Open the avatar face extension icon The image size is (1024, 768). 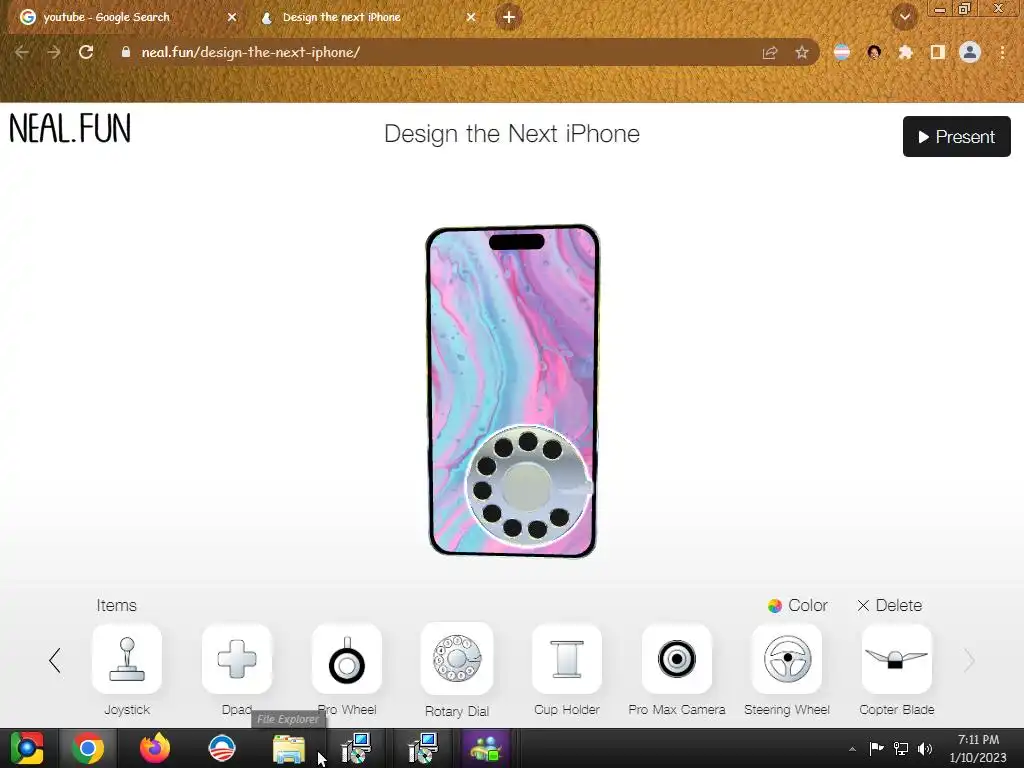tap(874, 52)
